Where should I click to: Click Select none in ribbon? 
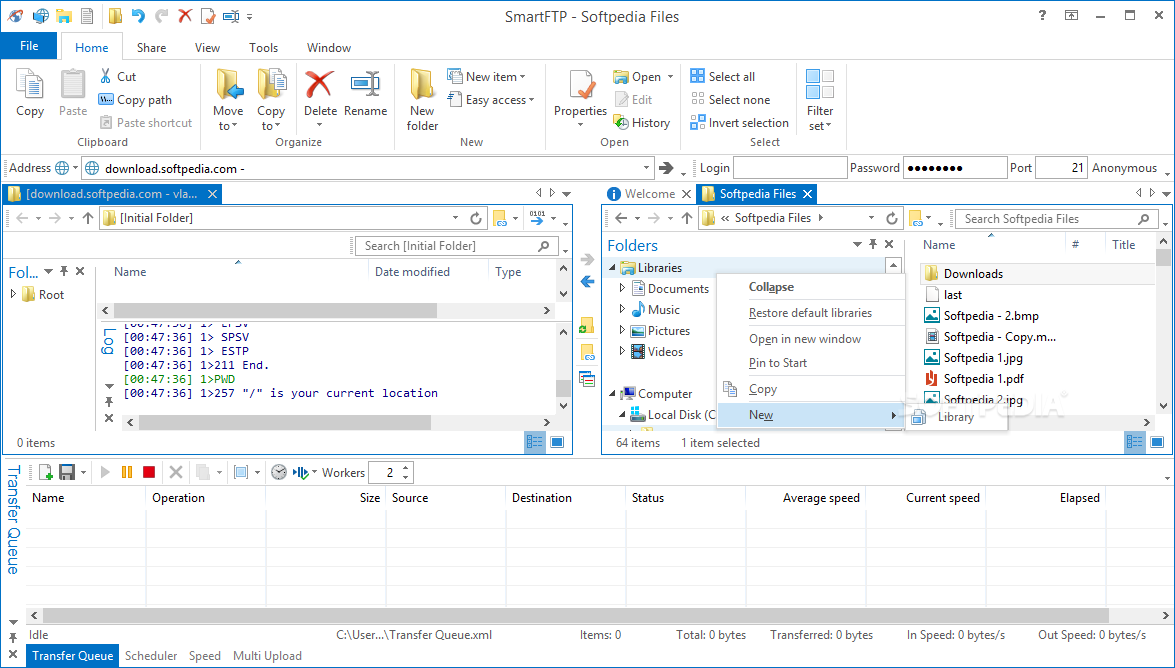tap(731, 99)
